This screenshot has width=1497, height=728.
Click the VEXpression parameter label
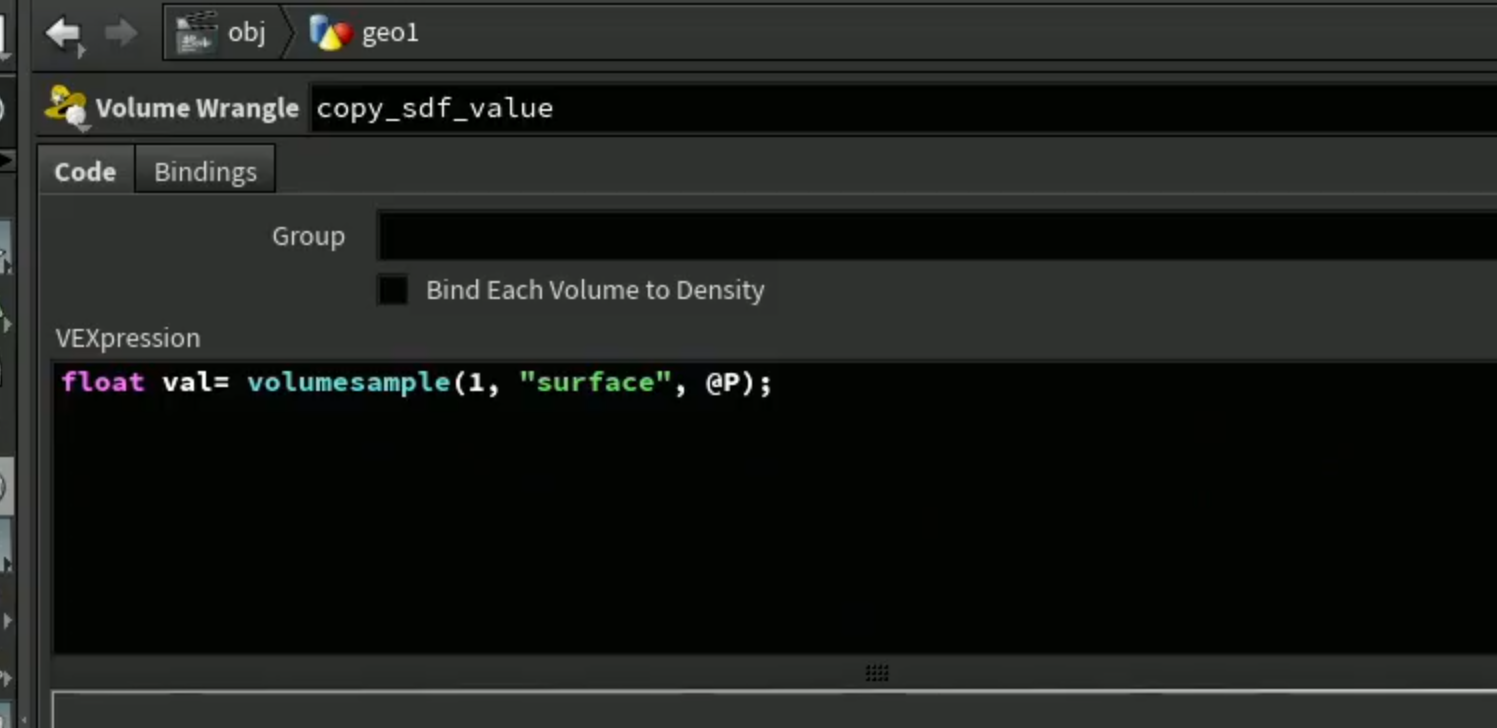pos(128,338)
